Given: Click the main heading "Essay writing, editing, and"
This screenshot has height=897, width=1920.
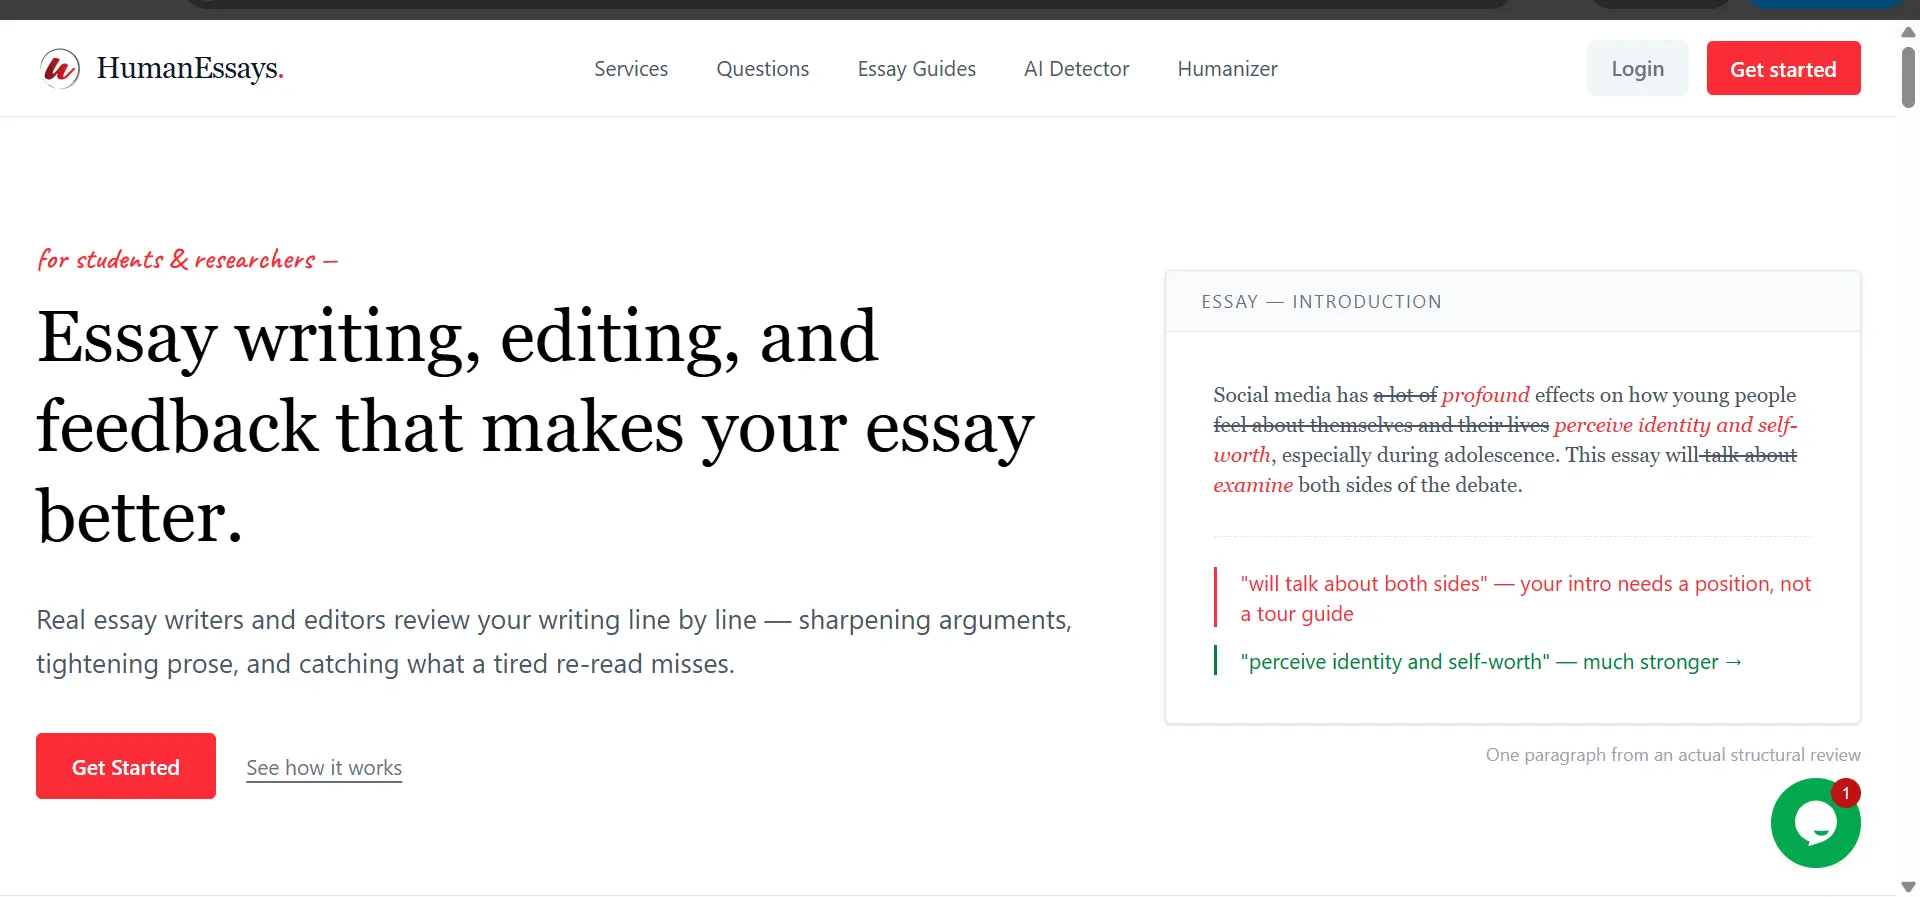Looking at the screenshot, I should 458,337.
